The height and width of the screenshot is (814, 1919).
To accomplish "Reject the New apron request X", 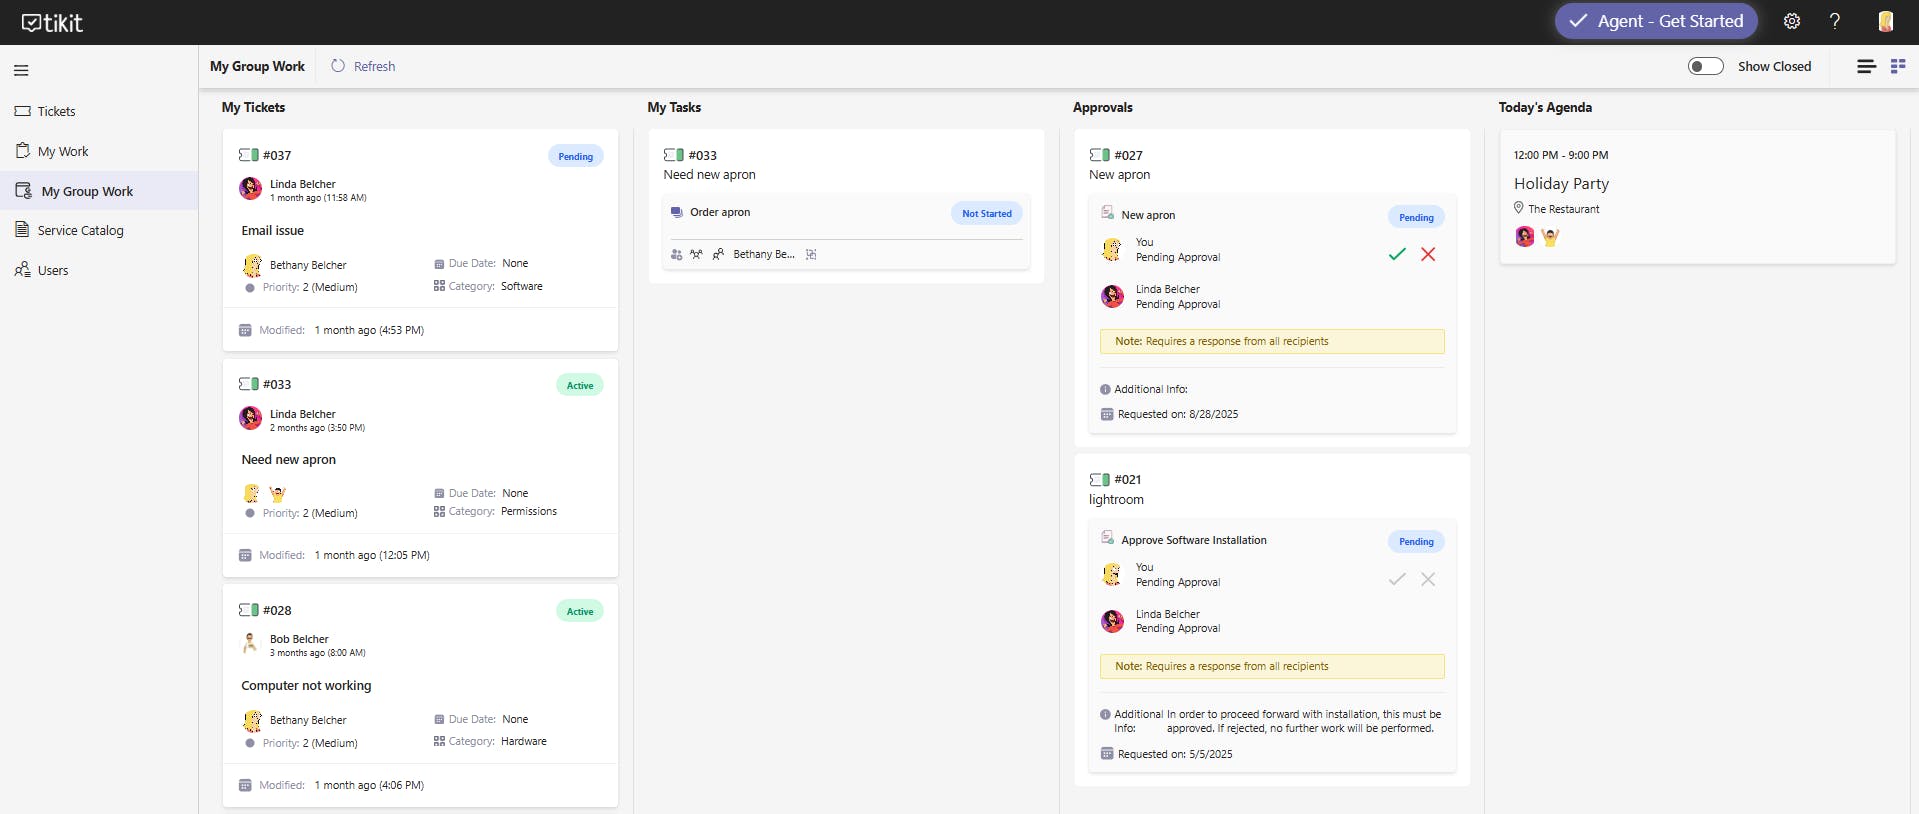I will 1428,254.
